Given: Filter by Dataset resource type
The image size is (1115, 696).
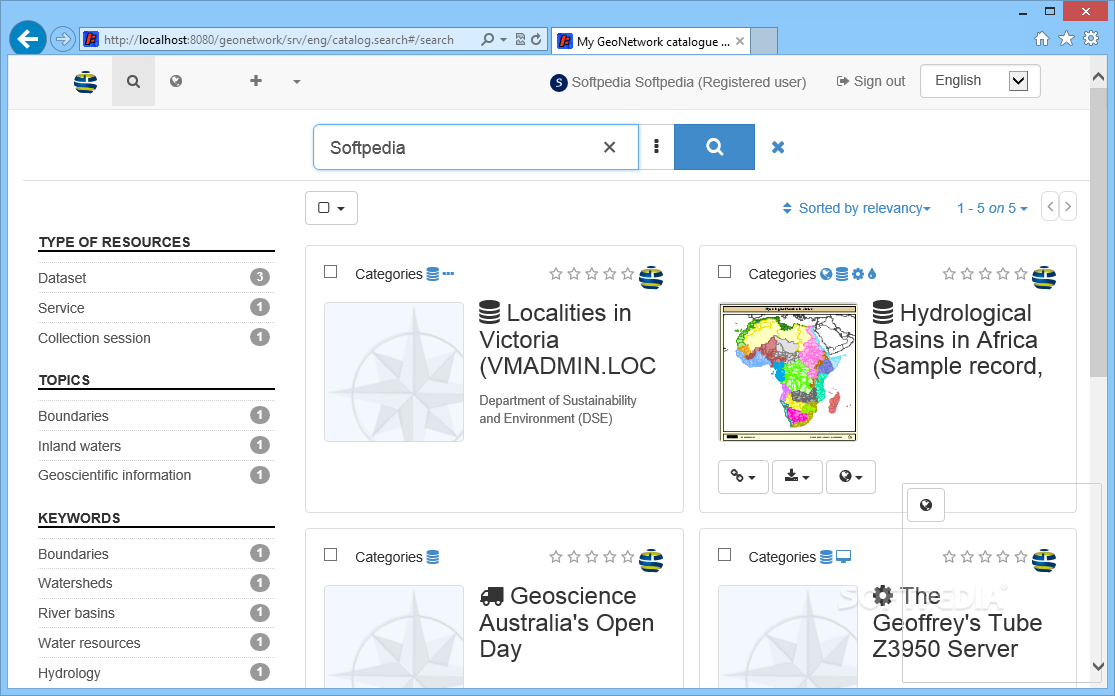Looking at the screenshot, I should coord(155,278).
